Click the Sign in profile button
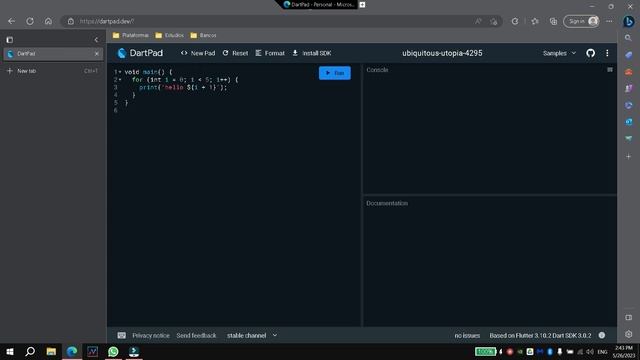640x360 pixels. [582, 21]
